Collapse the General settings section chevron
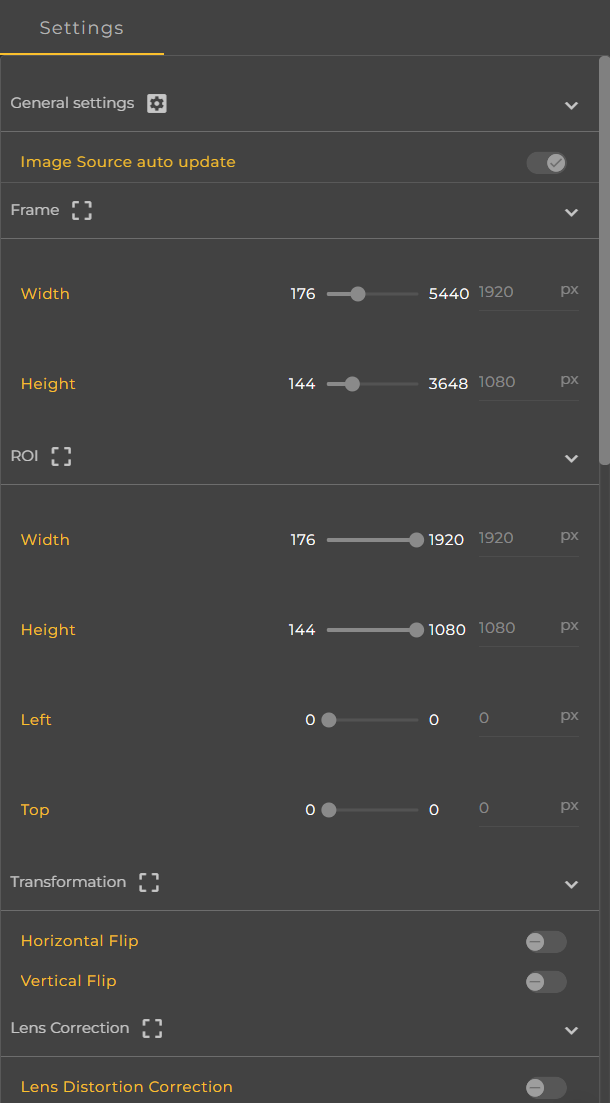Image resolution: width=610 pixels, height=1103 pixels. point(571,105)
